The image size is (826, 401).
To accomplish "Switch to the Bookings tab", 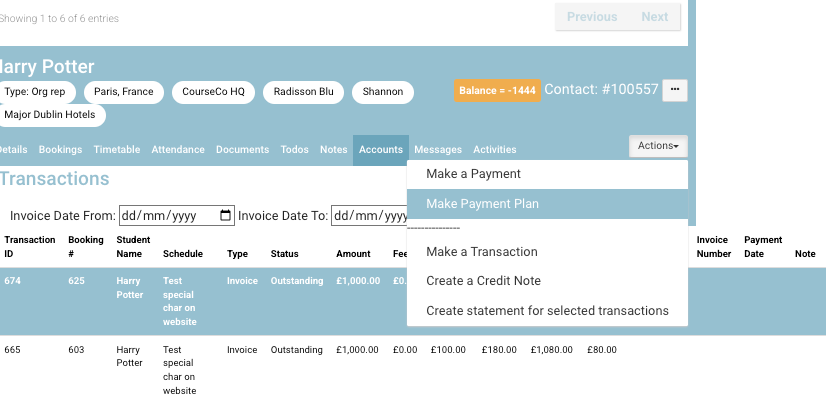I will click(60, 150).
